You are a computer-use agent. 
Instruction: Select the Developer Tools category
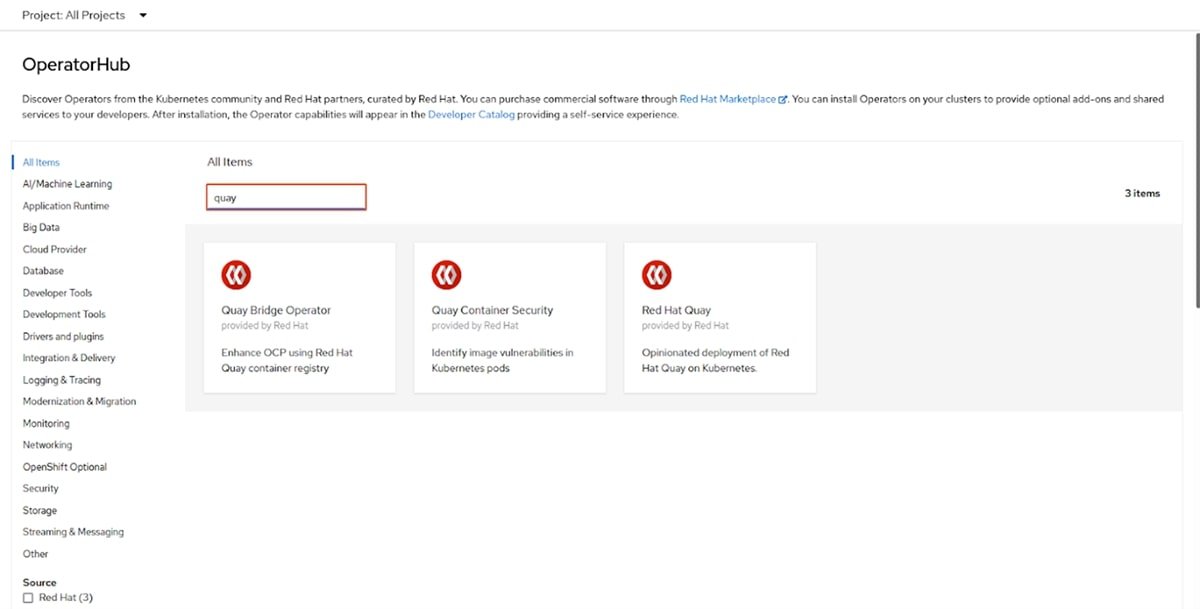tap(57, 293)
